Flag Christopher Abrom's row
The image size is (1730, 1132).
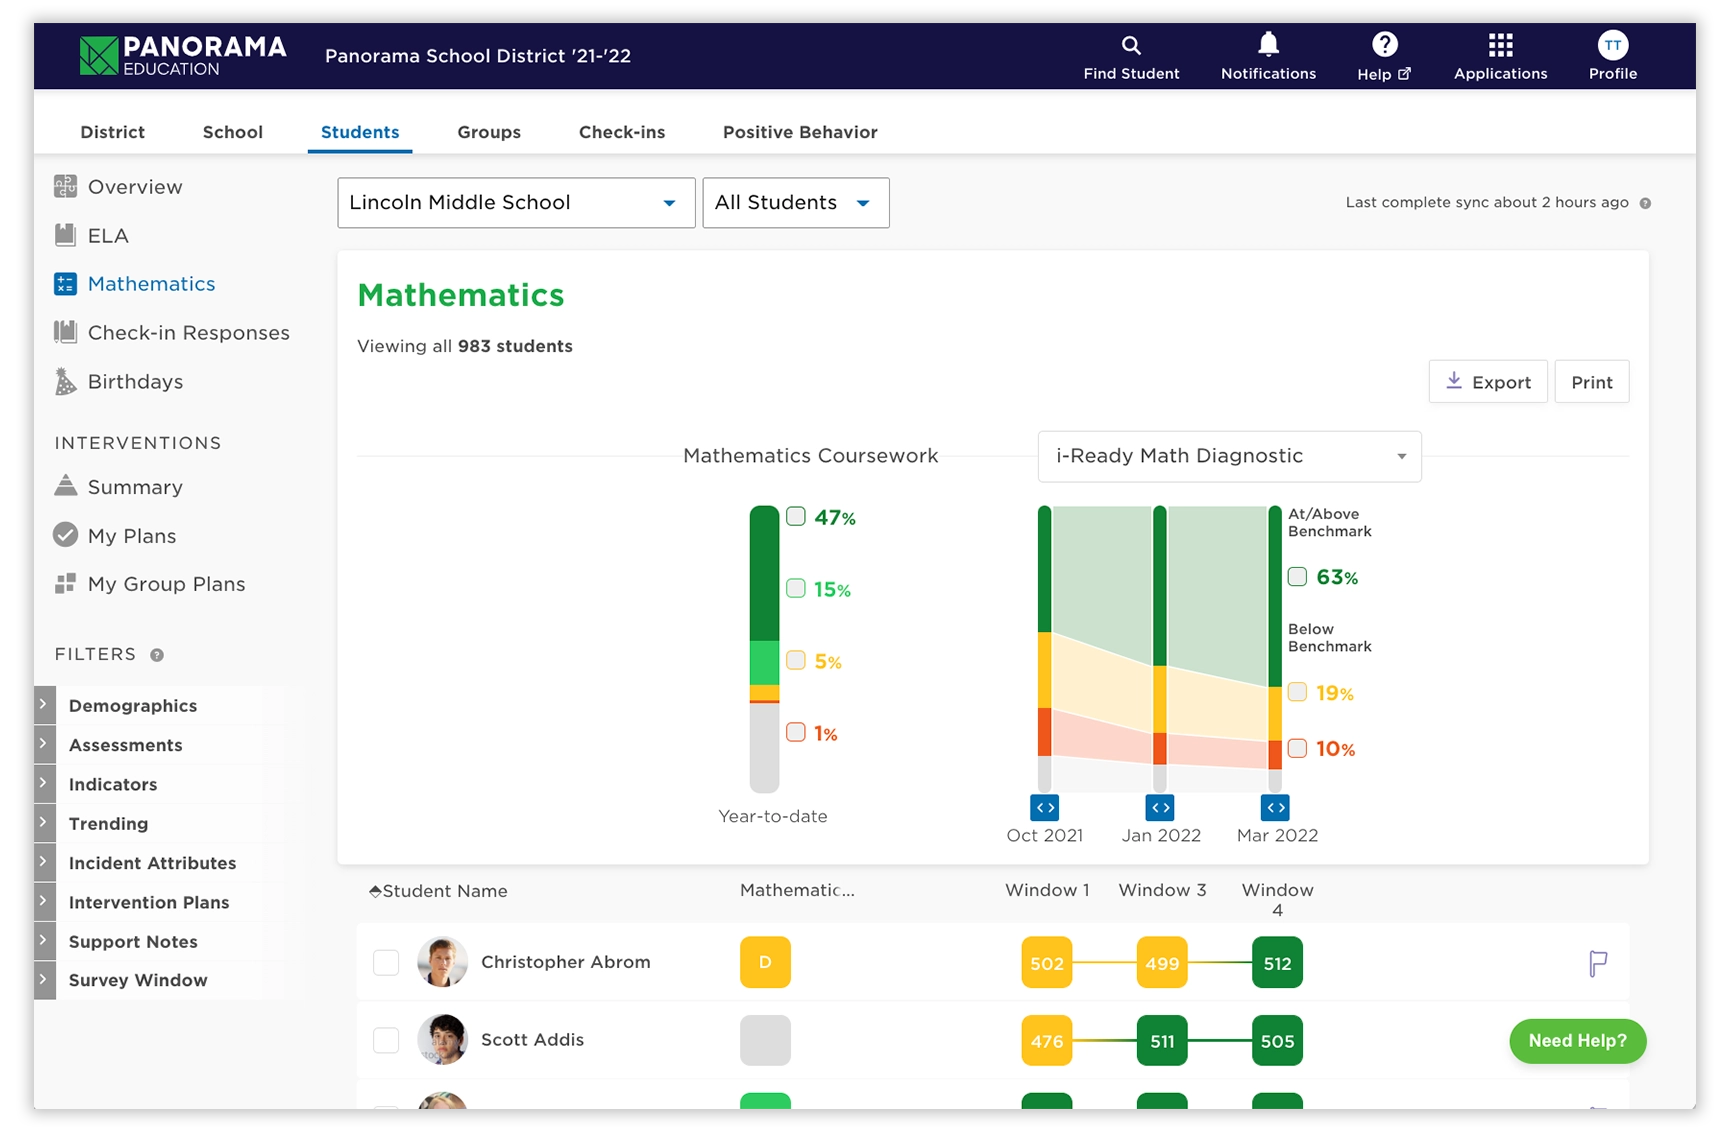point(1598,964)
